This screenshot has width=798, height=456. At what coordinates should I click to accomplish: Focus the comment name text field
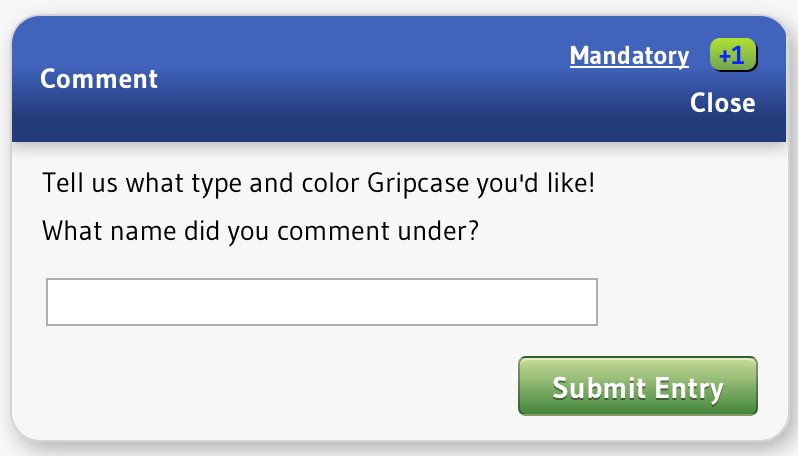[x=321, y=302]
